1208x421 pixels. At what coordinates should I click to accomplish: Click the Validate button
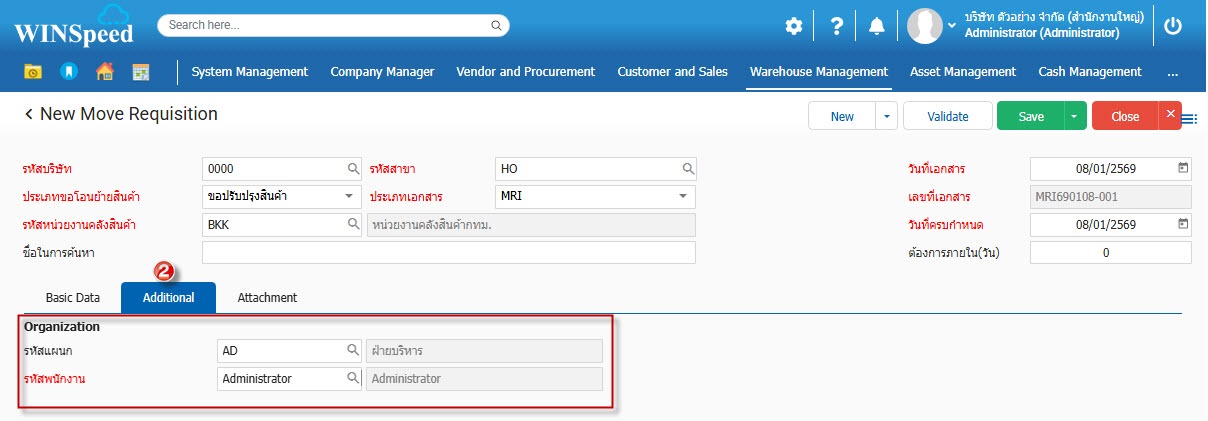[x=947, y=117]
